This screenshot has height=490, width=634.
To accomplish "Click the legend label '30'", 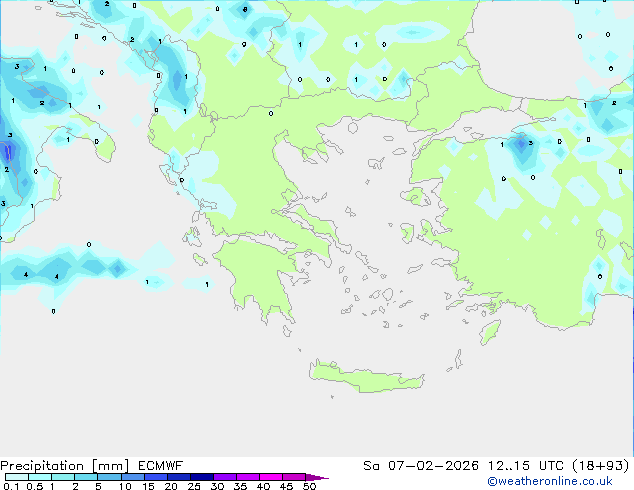I will click(217, 486).
